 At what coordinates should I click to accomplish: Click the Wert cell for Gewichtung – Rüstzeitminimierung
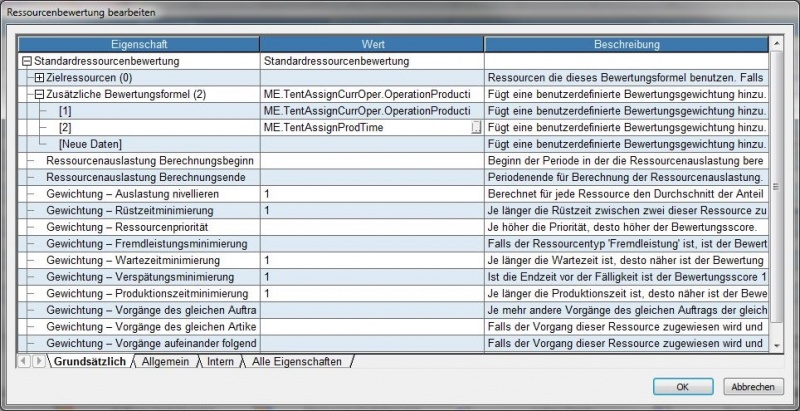(371, 211)
